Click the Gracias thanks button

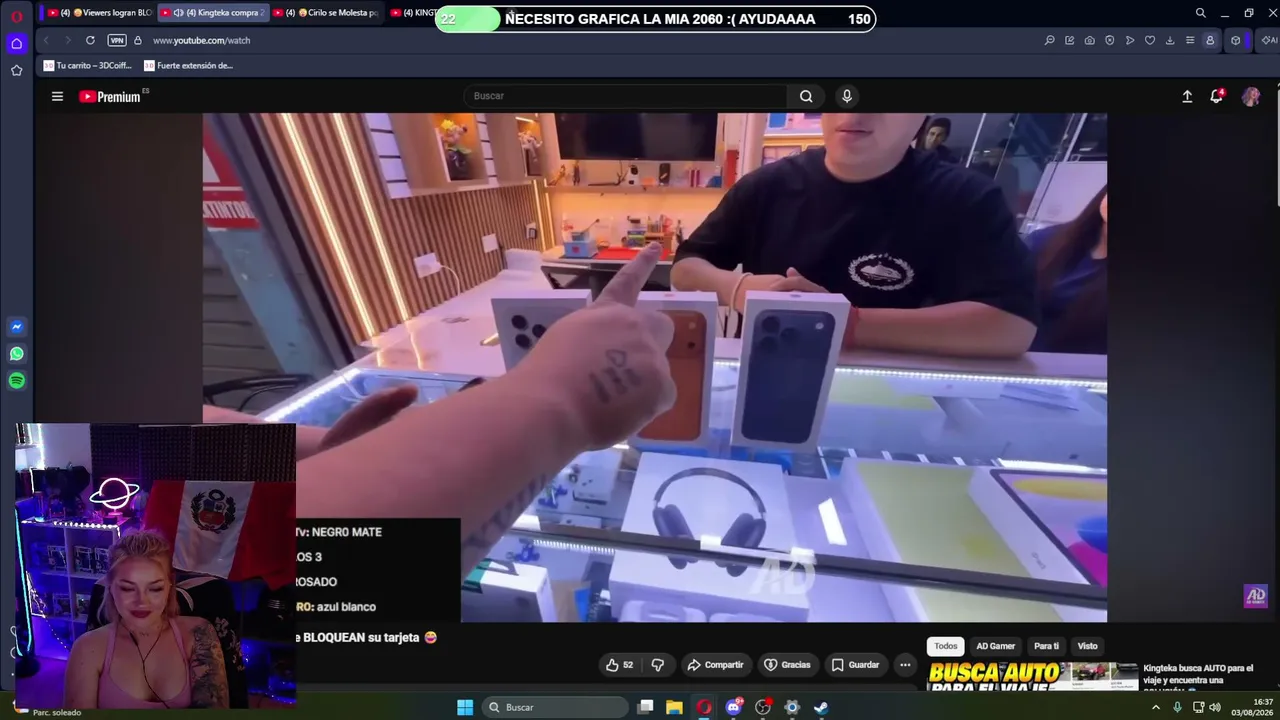point(787,665)
